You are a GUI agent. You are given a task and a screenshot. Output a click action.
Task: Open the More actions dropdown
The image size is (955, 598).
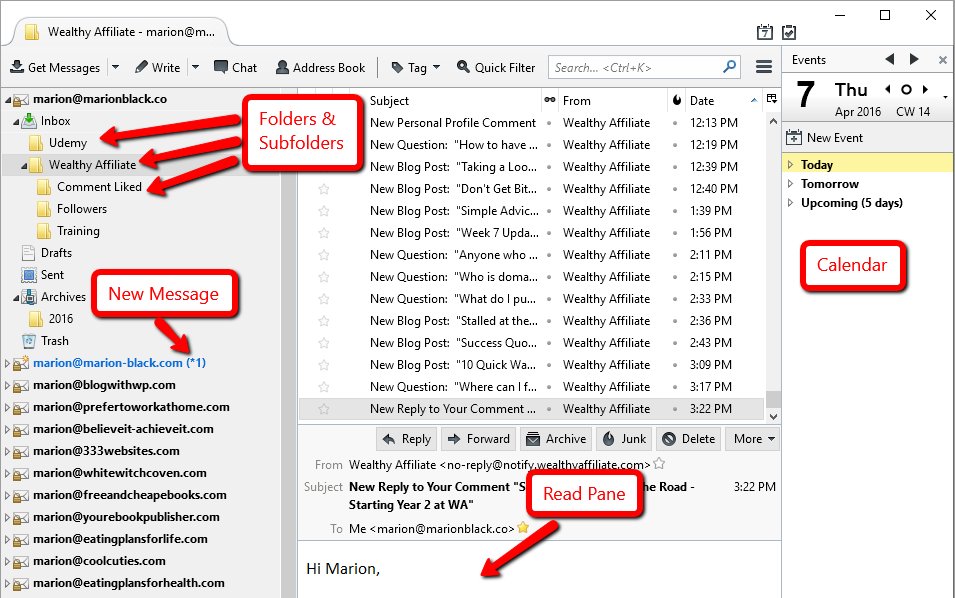pos(753,438)
